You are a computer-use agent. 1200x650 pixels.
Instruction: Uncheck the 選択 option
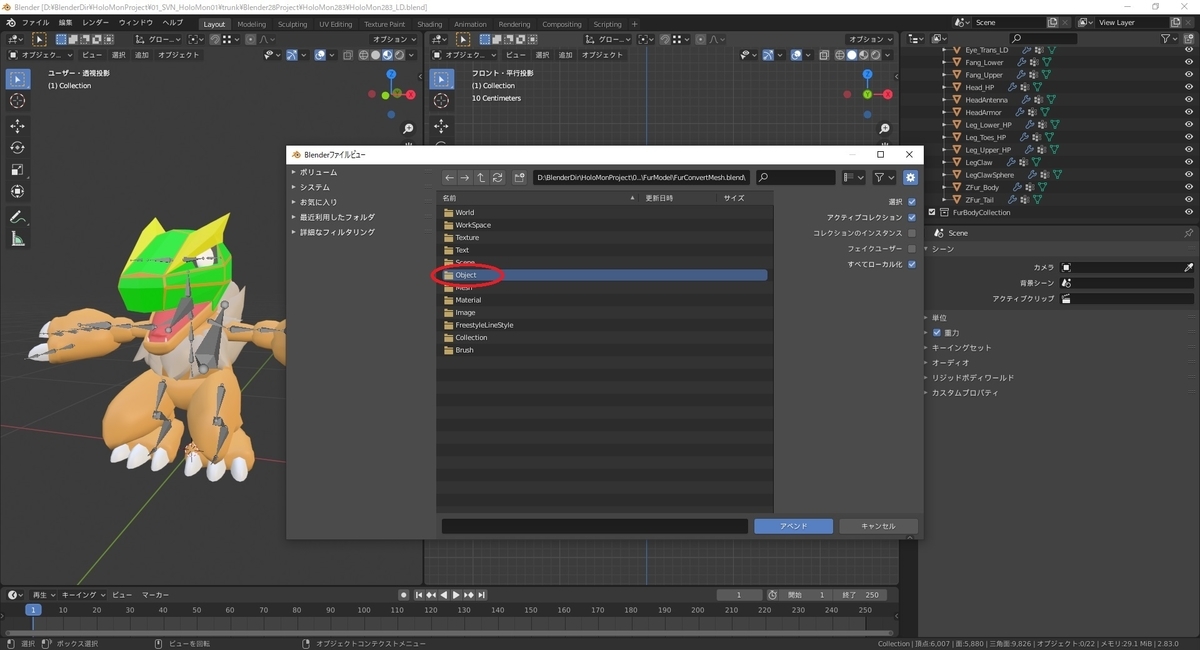pyautogui.click(x=912, y=202)
